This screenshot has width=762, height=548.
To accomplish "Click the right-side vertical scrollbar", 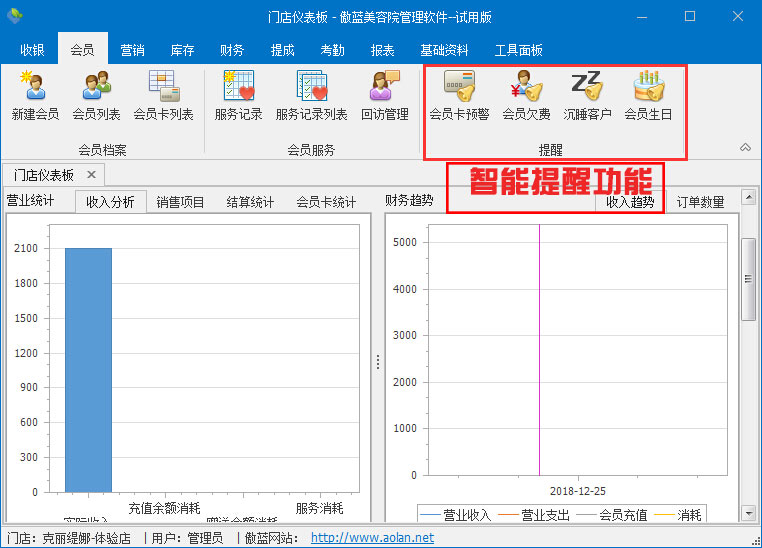I will [747, 280].
